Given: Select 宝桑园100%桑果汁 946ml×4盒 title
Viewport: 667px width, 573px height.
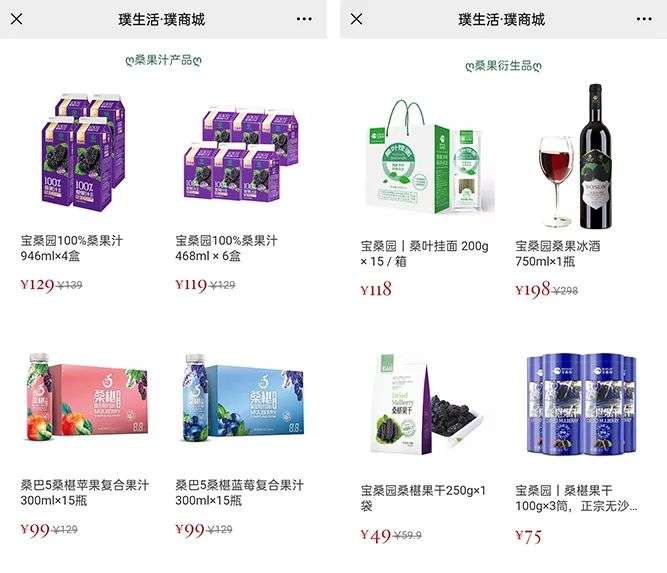Looking at the screenshot, I should coord(71,248).
